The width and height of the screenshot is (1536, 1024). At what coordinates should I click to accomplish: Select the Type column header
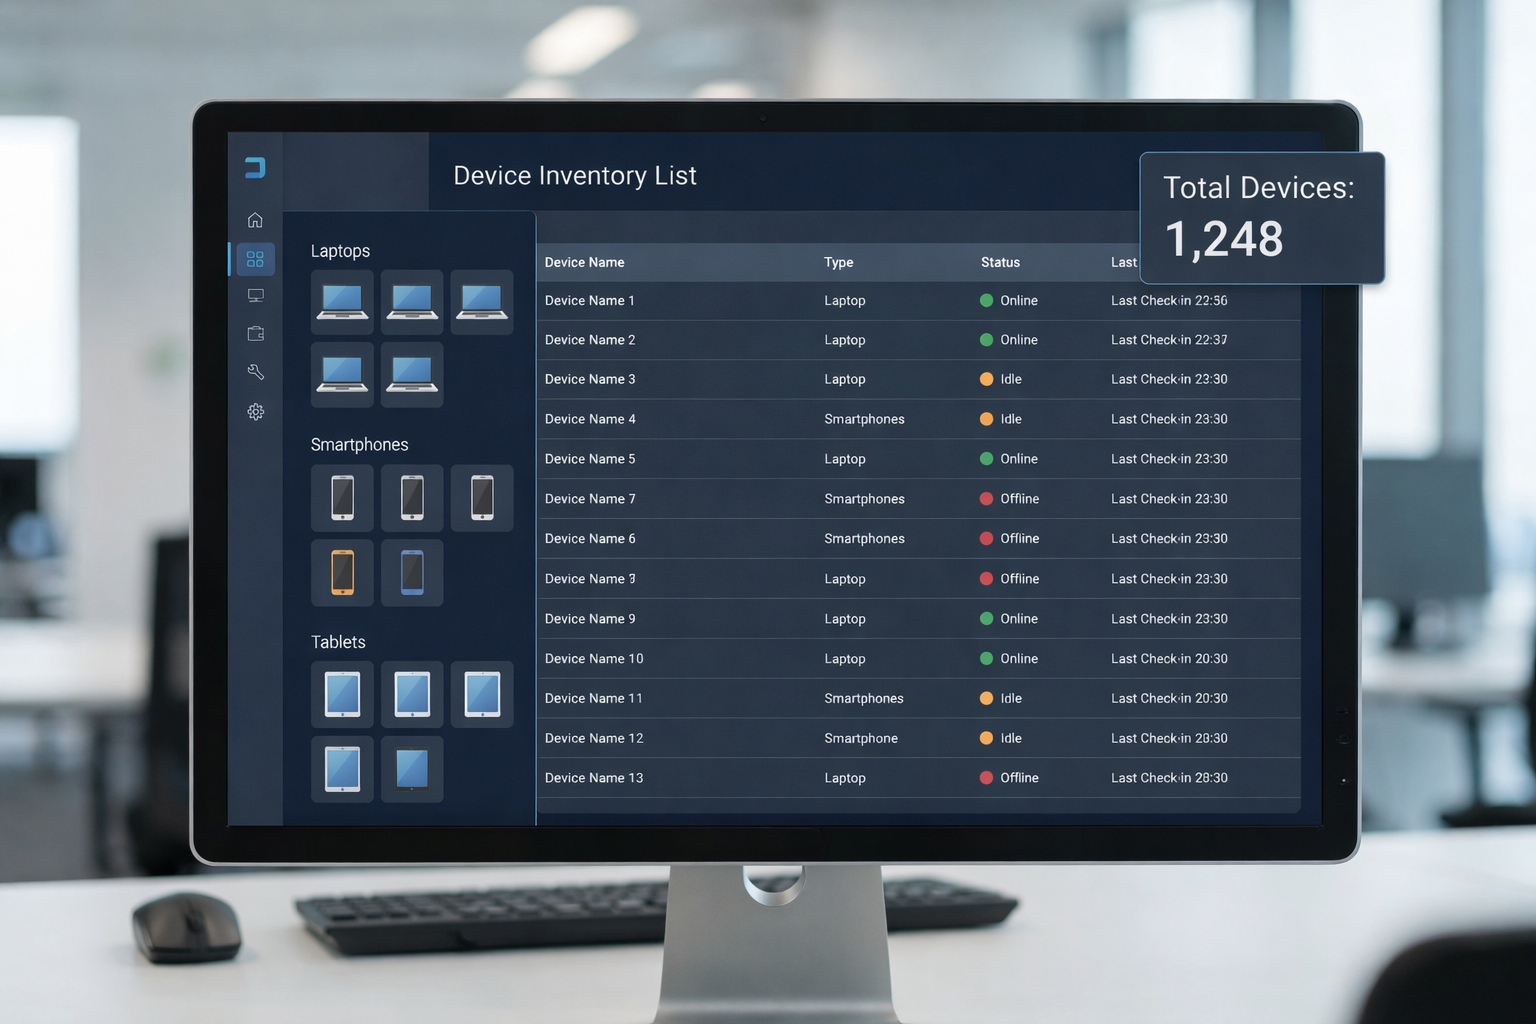838,262
